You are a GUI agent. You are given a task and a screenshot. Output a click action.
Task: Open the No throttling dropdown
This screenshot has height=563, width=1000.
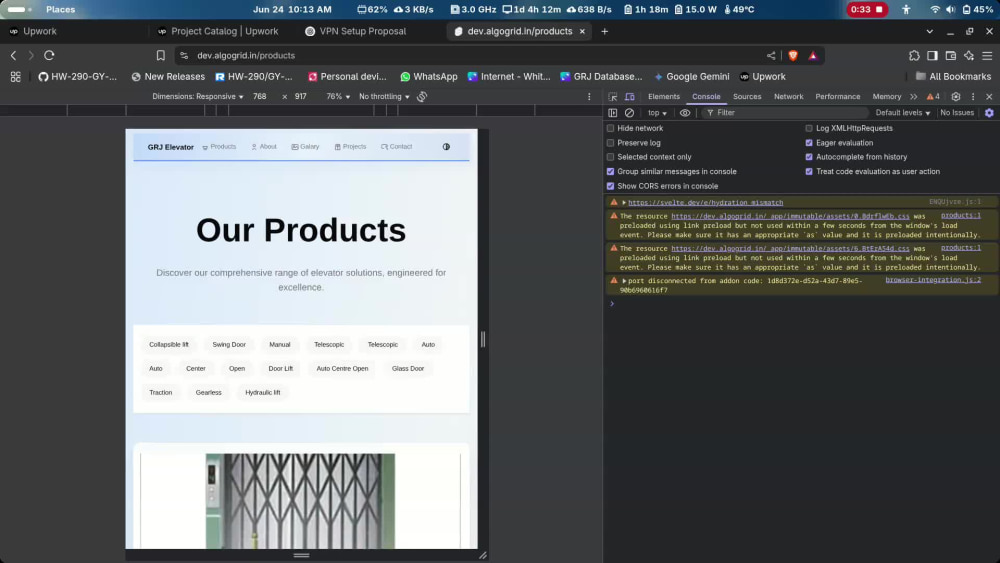384,97
